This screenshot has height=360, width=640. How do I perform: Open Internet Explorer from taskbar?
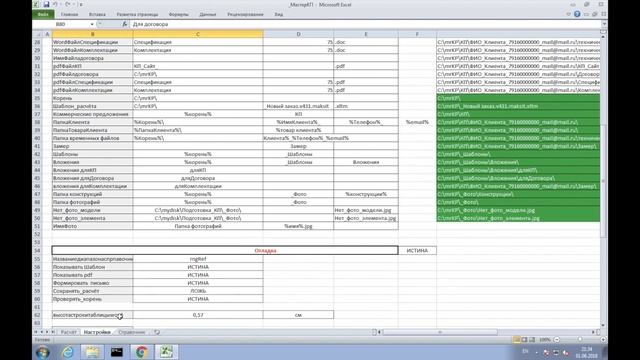click(x=68, y=352)
